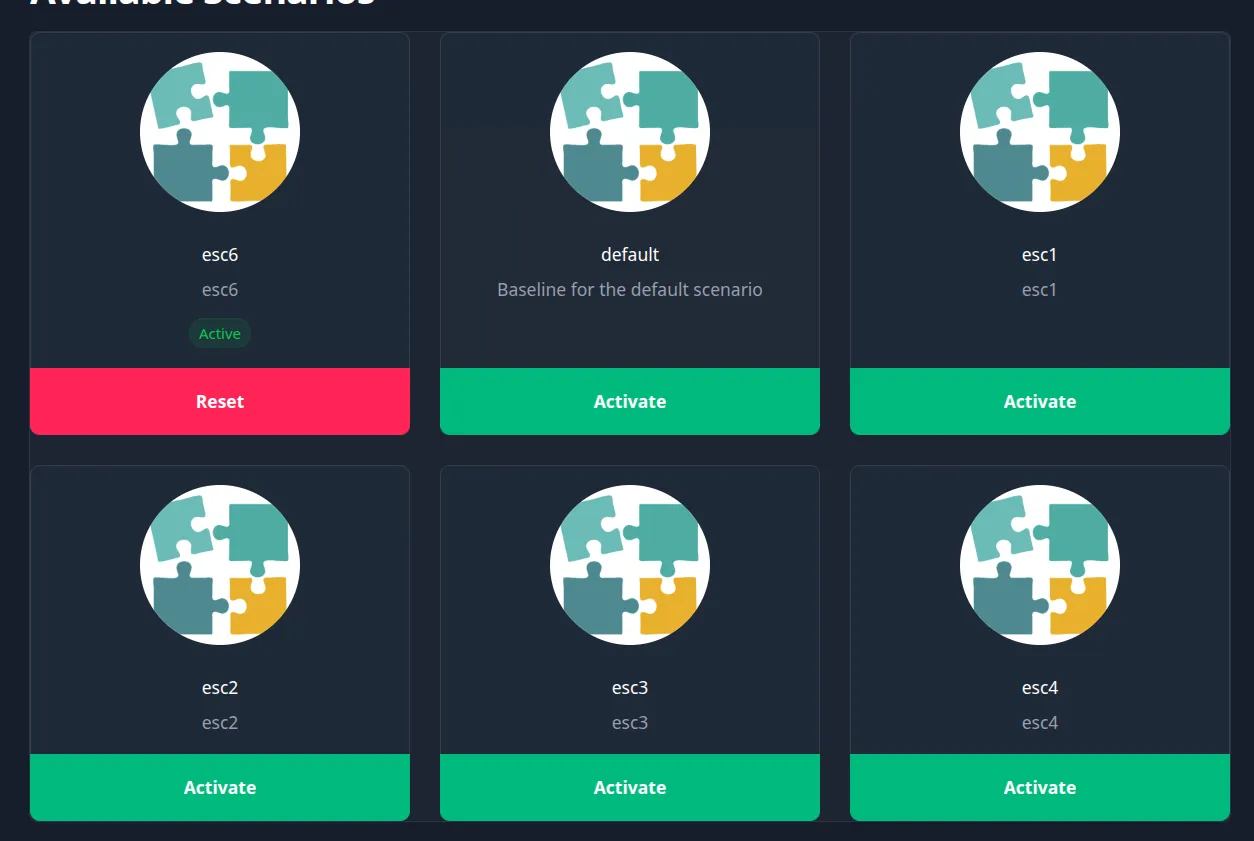Click the esc3 scenario puzzle icon

click(x=630, y=565)
